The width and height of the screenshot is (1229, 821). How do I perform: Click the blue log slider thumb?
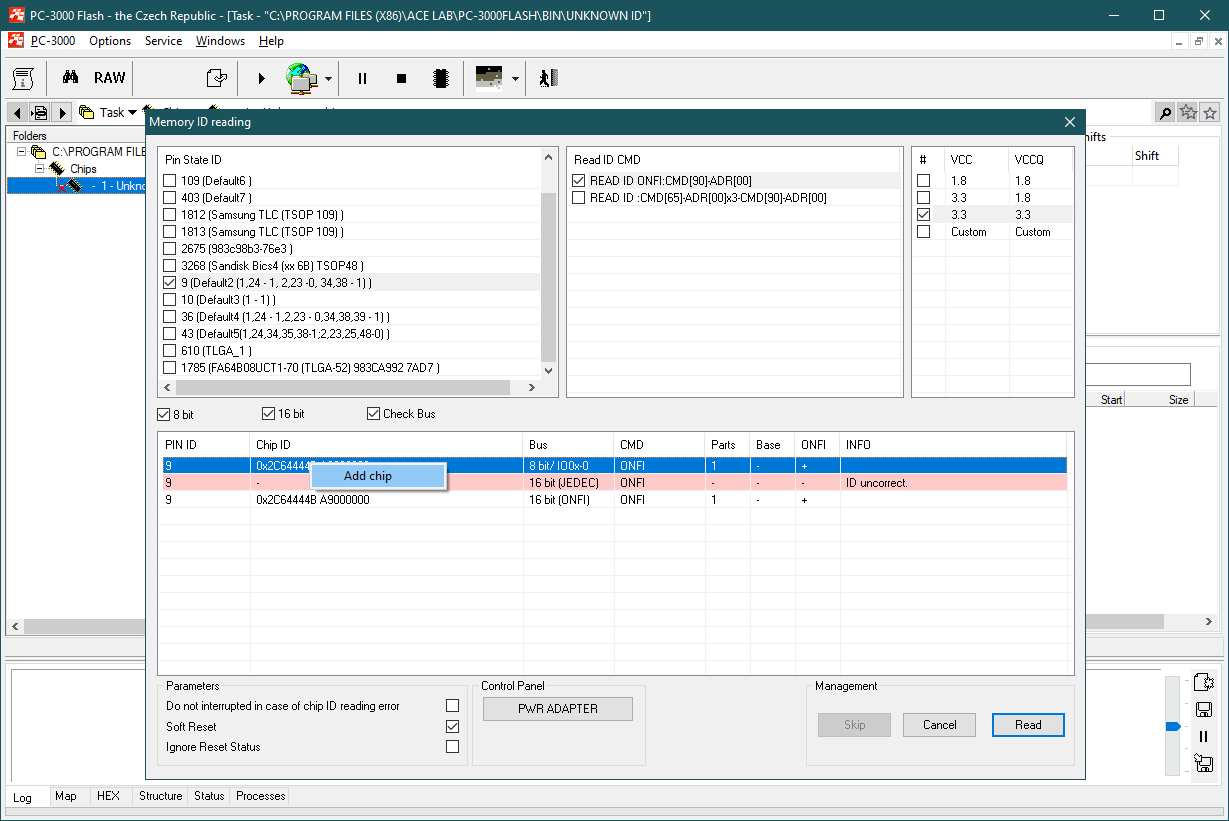point(1173,727)
